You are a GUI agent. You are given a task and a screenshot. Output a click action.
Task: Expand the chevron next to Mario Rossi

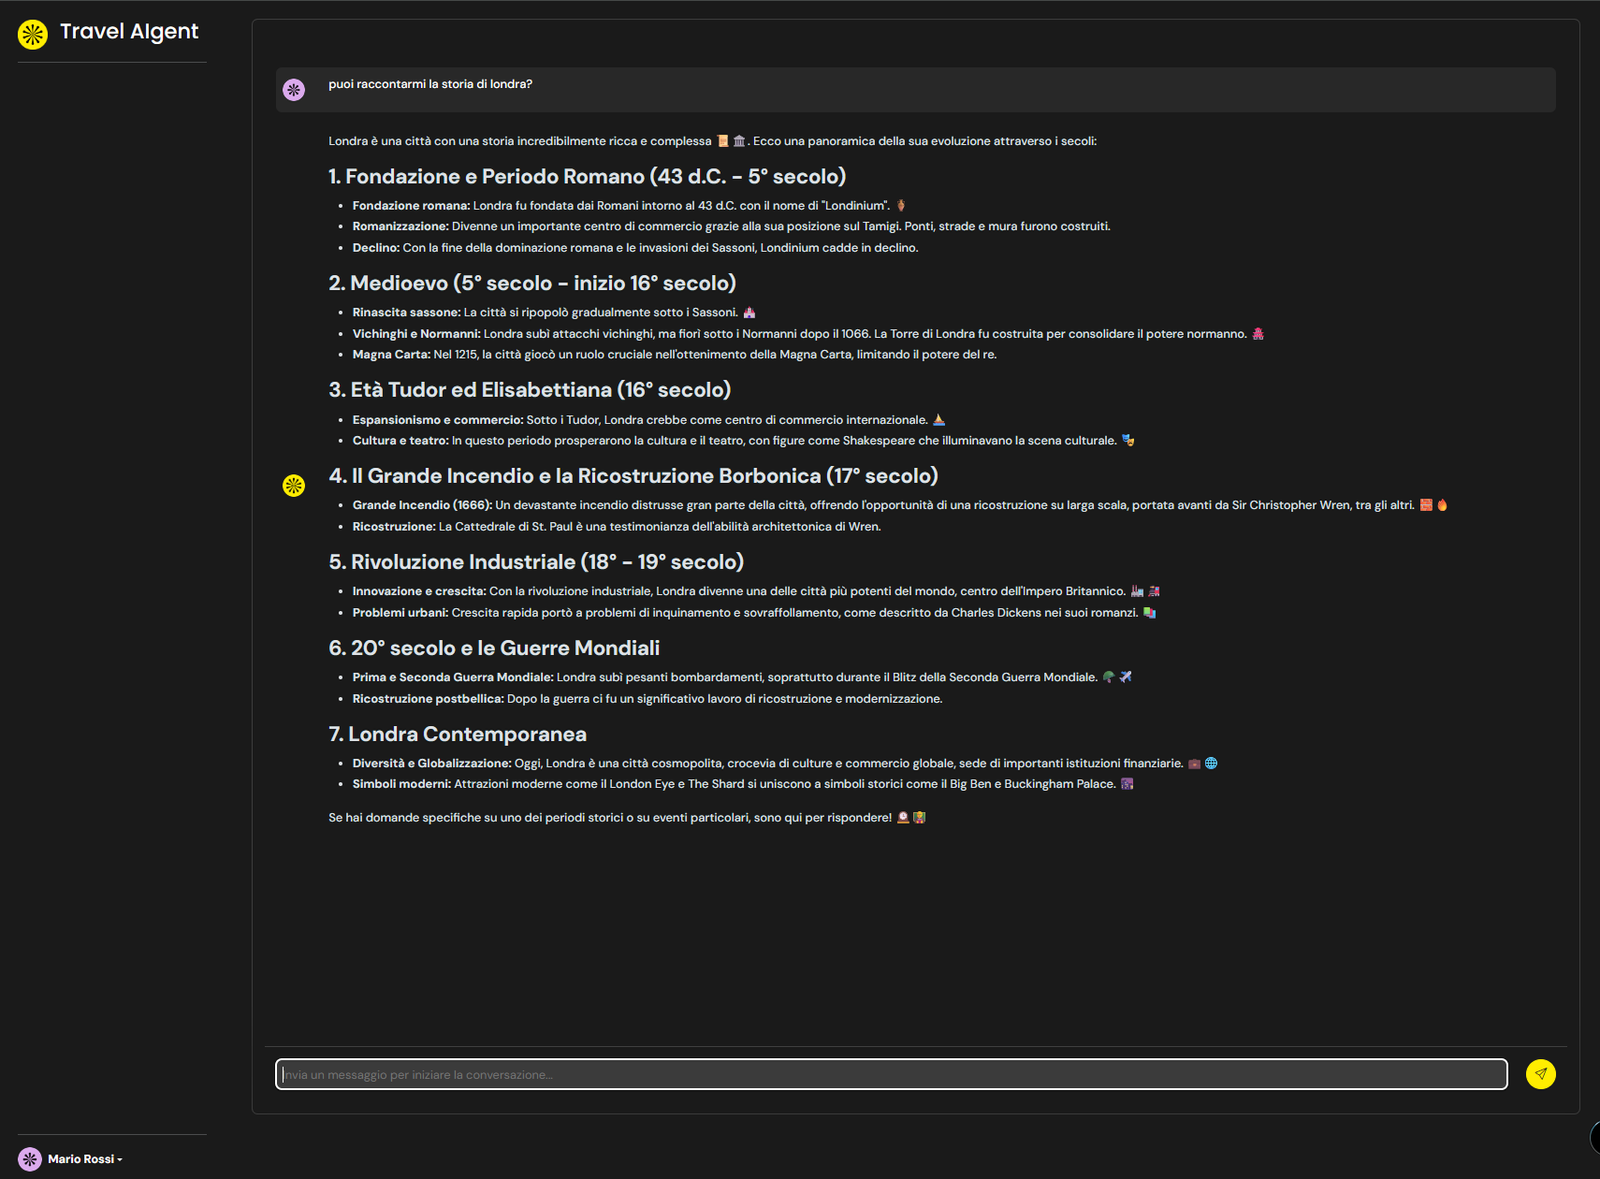[119, 1159]
